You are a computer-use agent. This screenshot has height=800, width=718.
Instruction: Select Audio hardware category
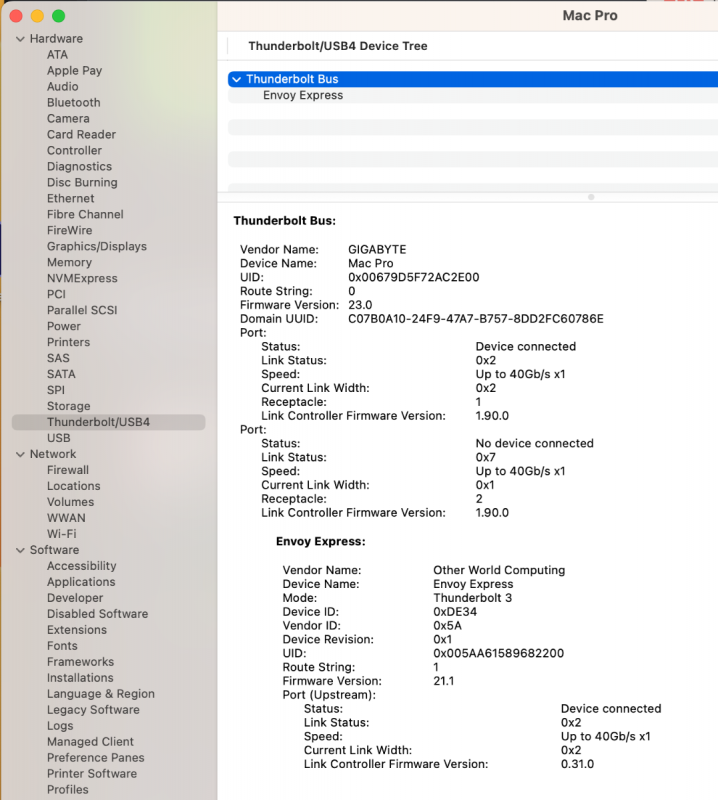coord(63,87)
